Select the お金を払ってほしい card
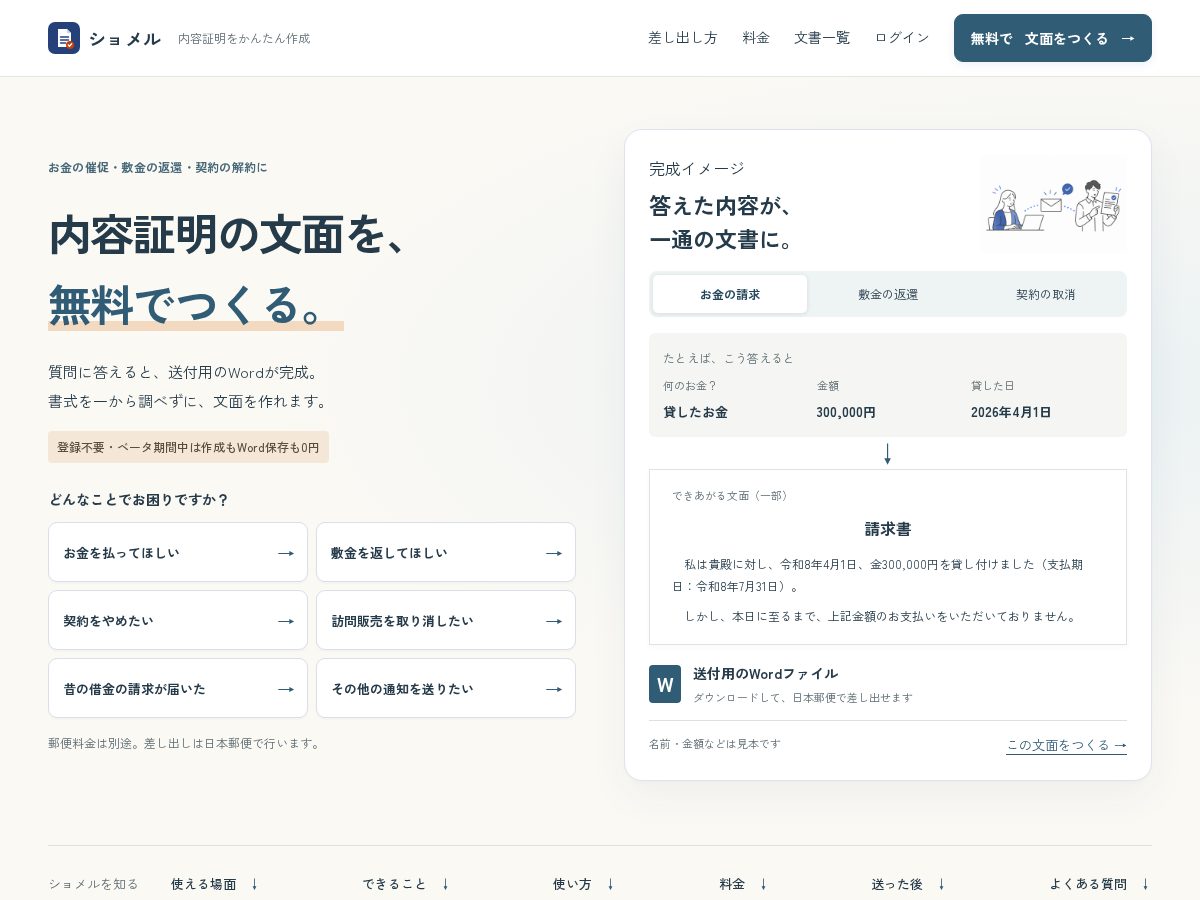The height and width of the screenshot is (900, 1200). (178, 552)
